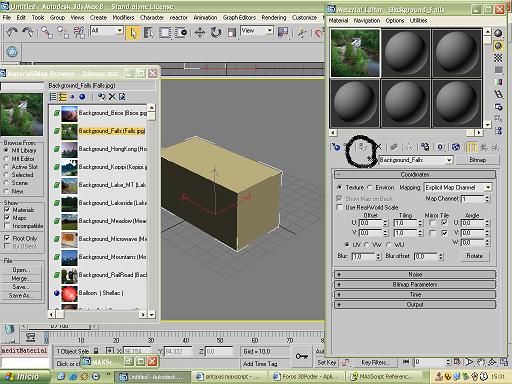
Task: Click the Set Key mode key icon
Action: [x=302, y=356]
